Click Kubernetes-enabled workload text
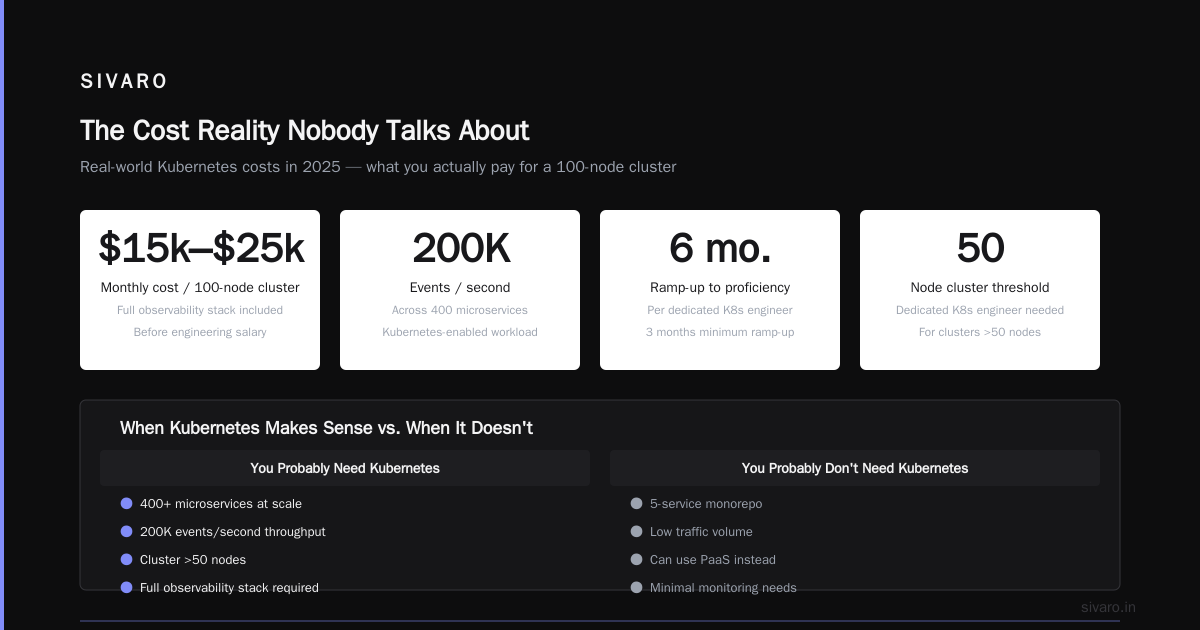 (x=460, y=332)
